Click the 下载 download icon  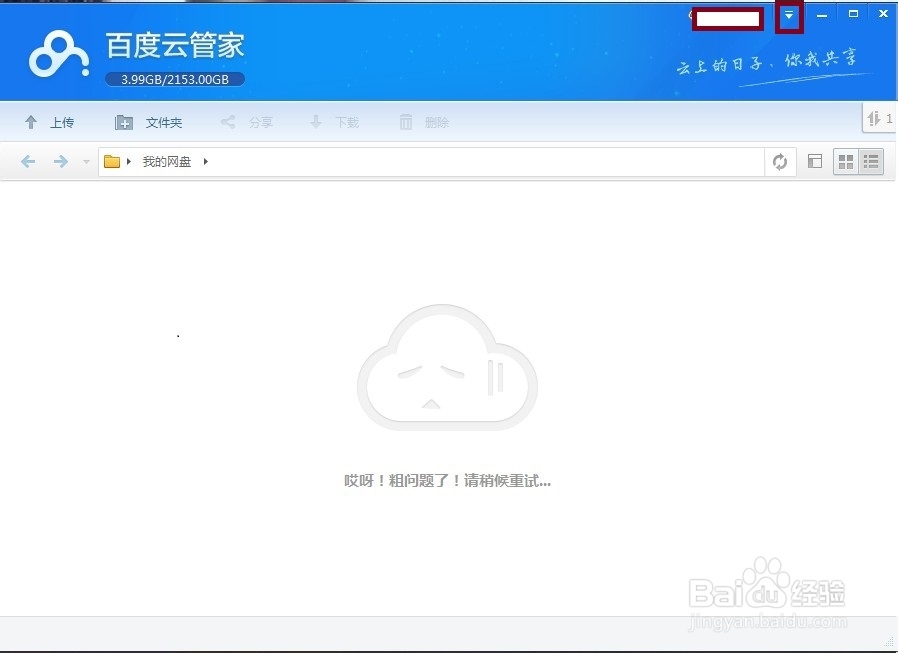(317, 122)
